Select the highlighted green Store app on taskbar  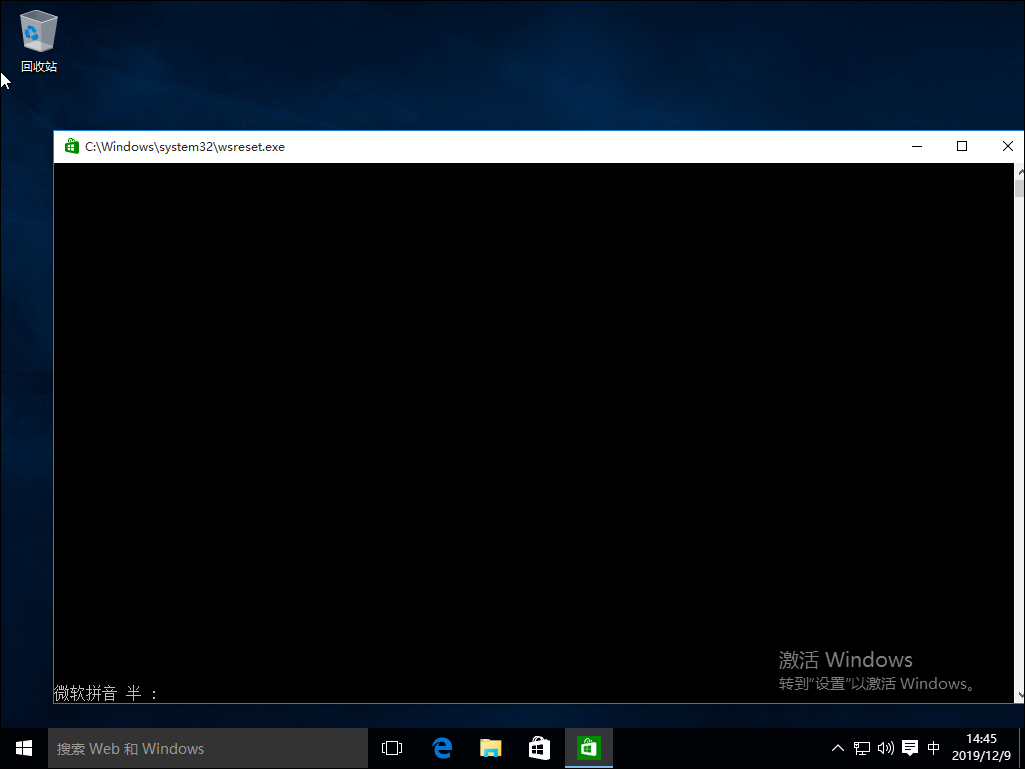[x=588, y=747]
